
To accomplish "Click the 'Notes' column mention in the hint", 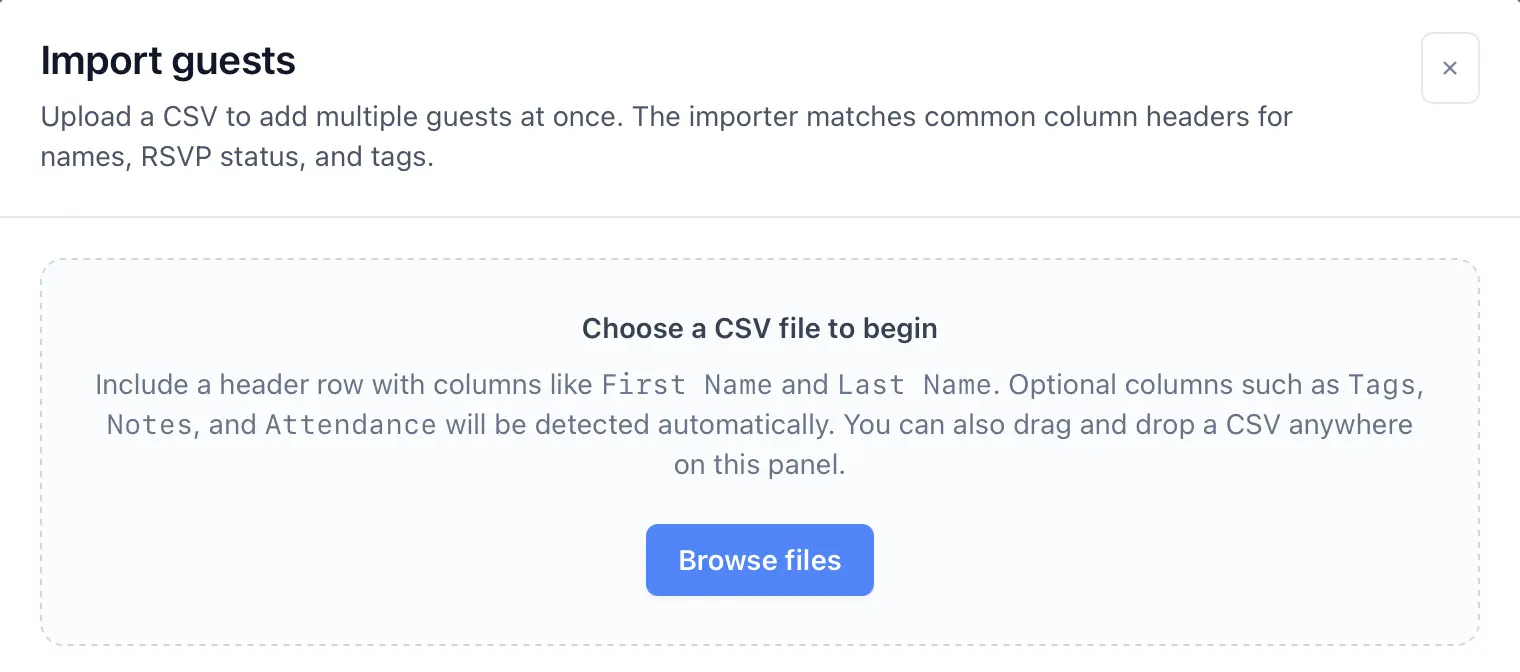I will 148,424.
